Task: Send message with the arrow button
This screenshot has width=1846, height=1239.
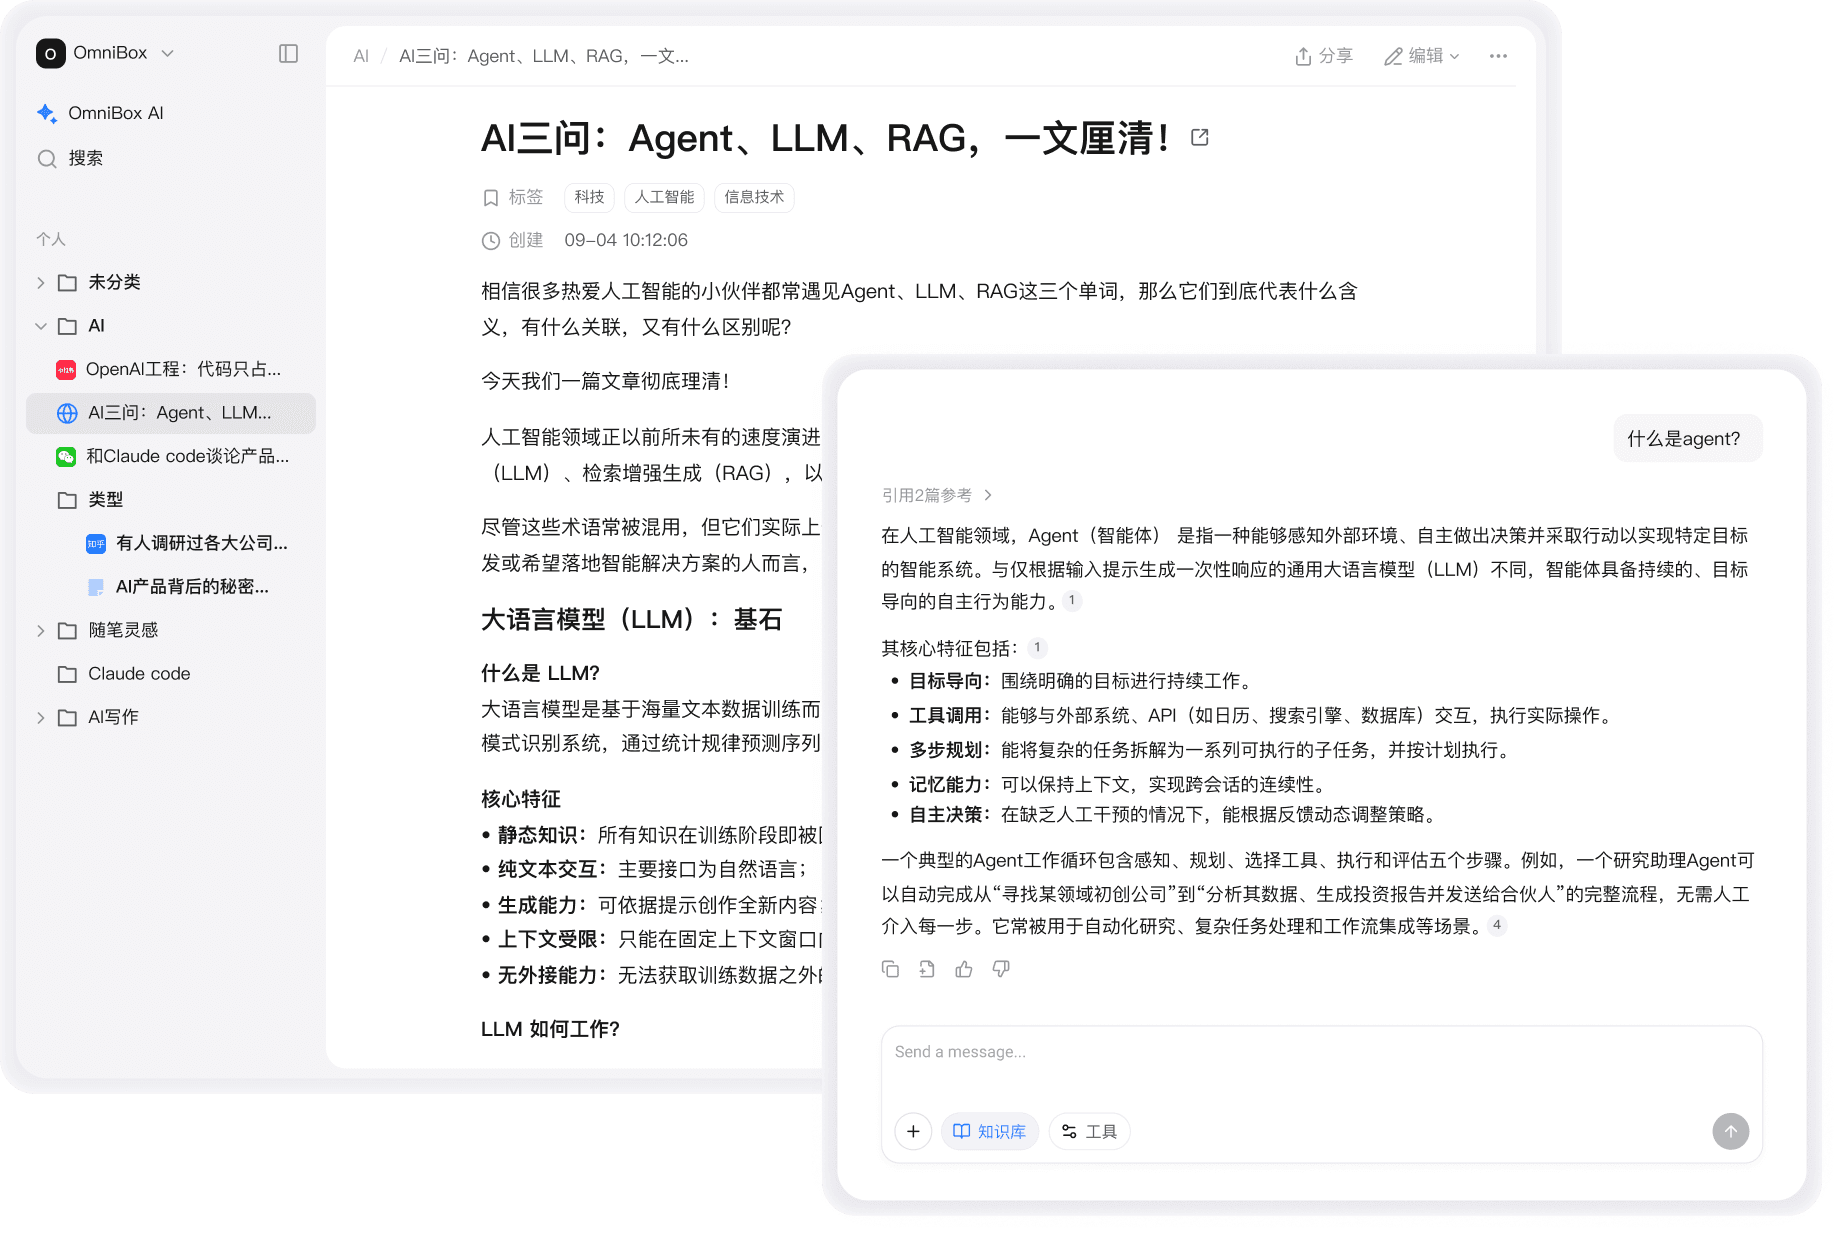Action: [x=1731, y=1131]
